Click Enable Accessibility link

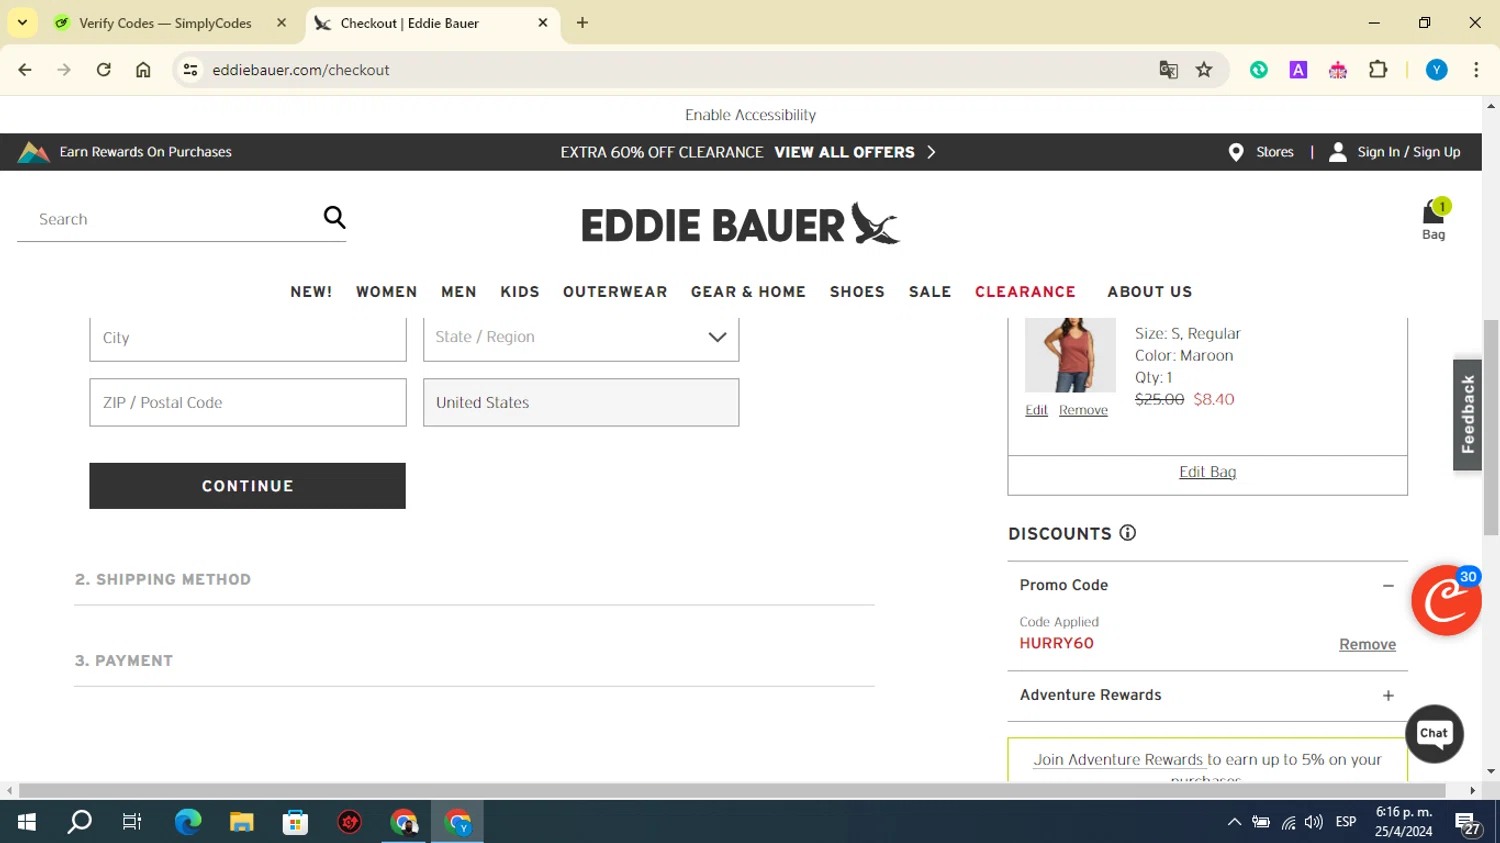pyautogui.click(x=750, y=115)
